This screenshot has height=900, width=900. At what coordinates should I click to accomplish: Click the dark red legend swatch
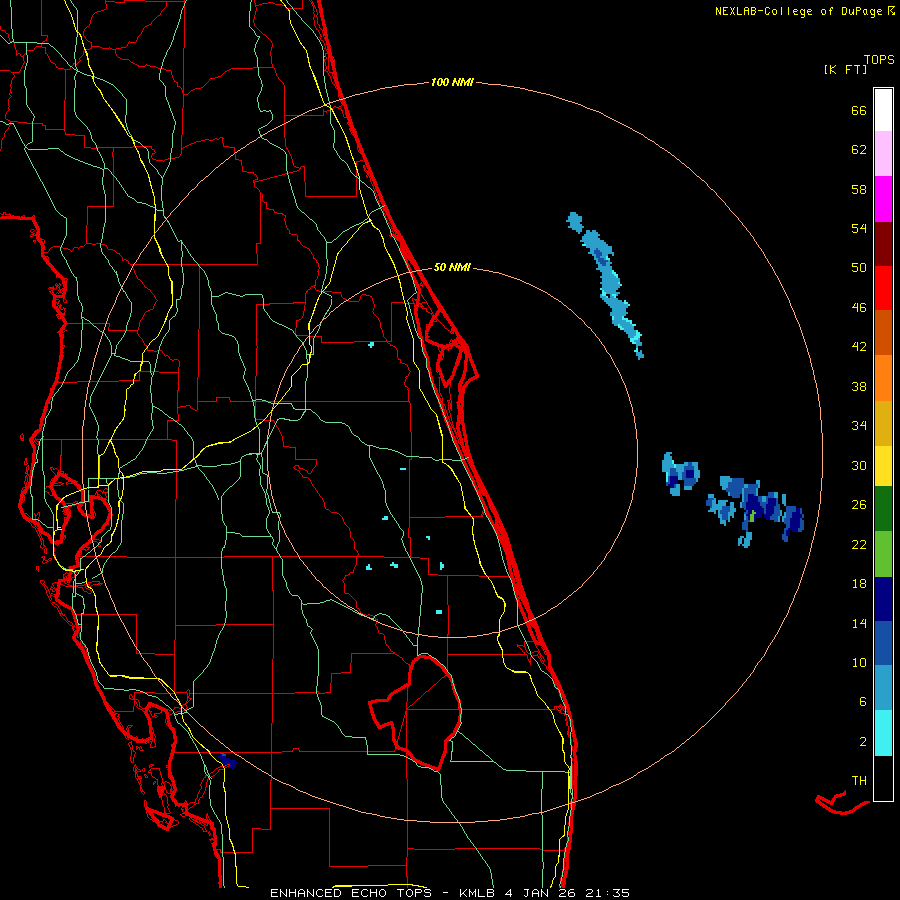click(883, 244)
